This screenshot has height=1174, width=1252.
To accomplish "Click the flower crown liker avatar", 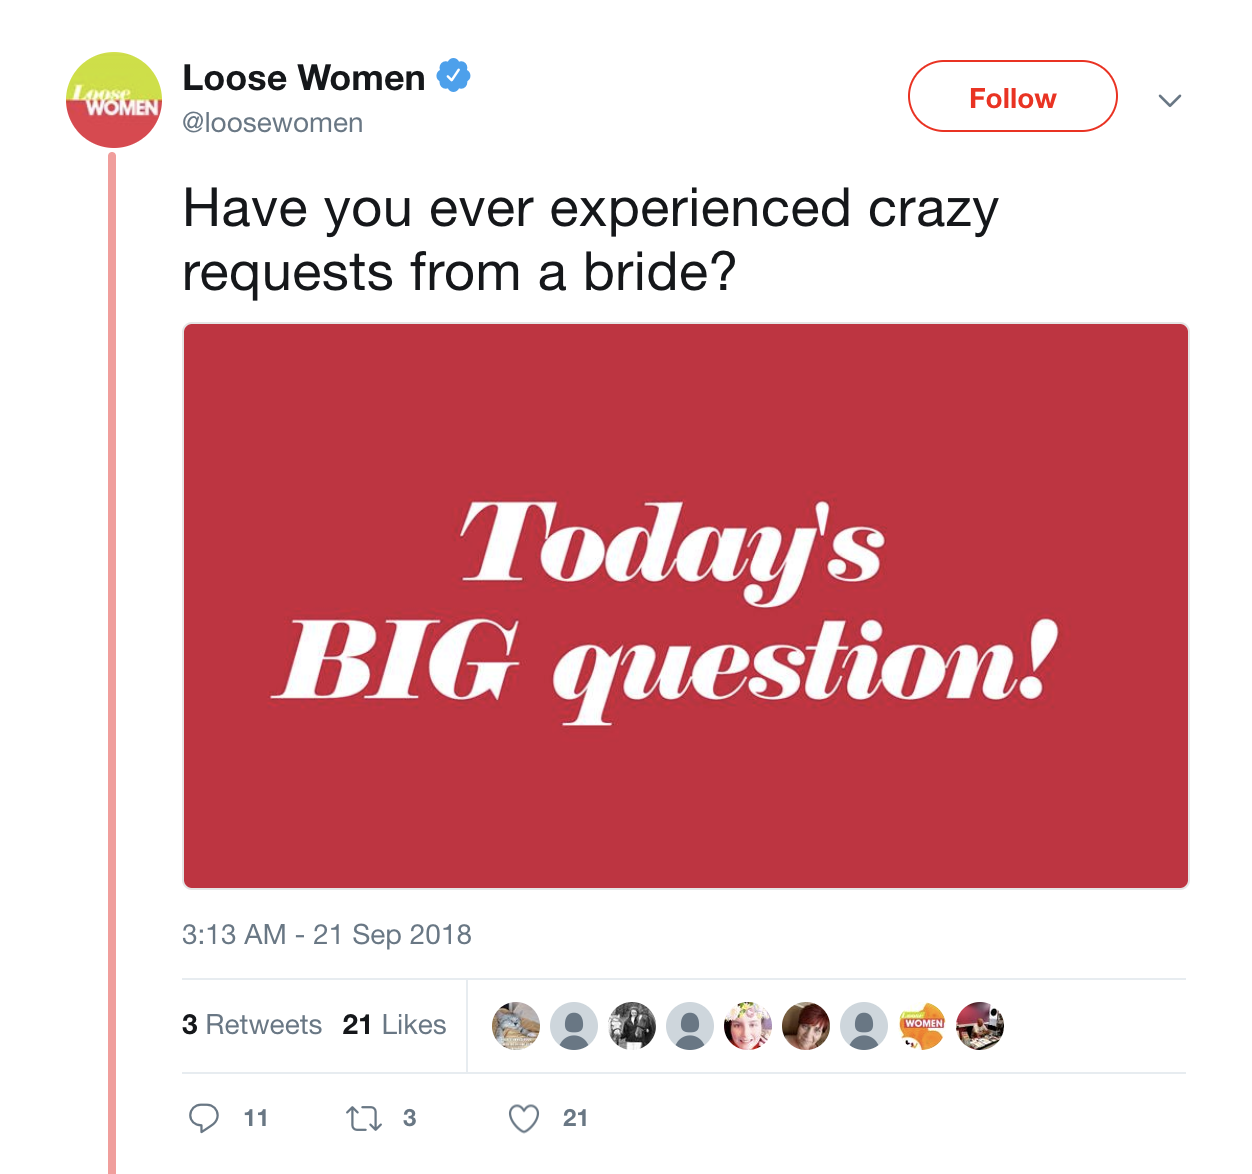I will (748, 1026).
